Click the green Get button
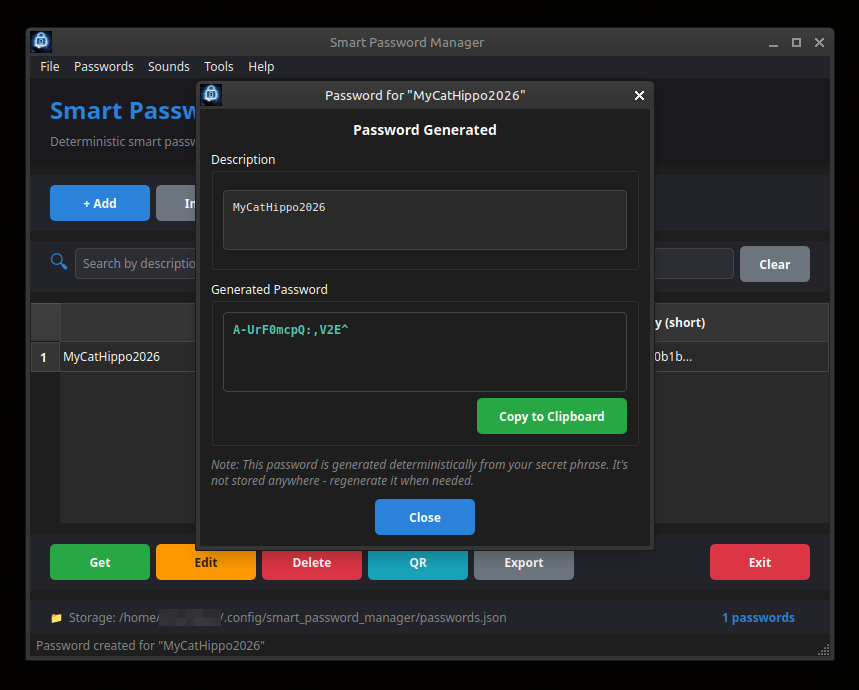 coord(100,562)
